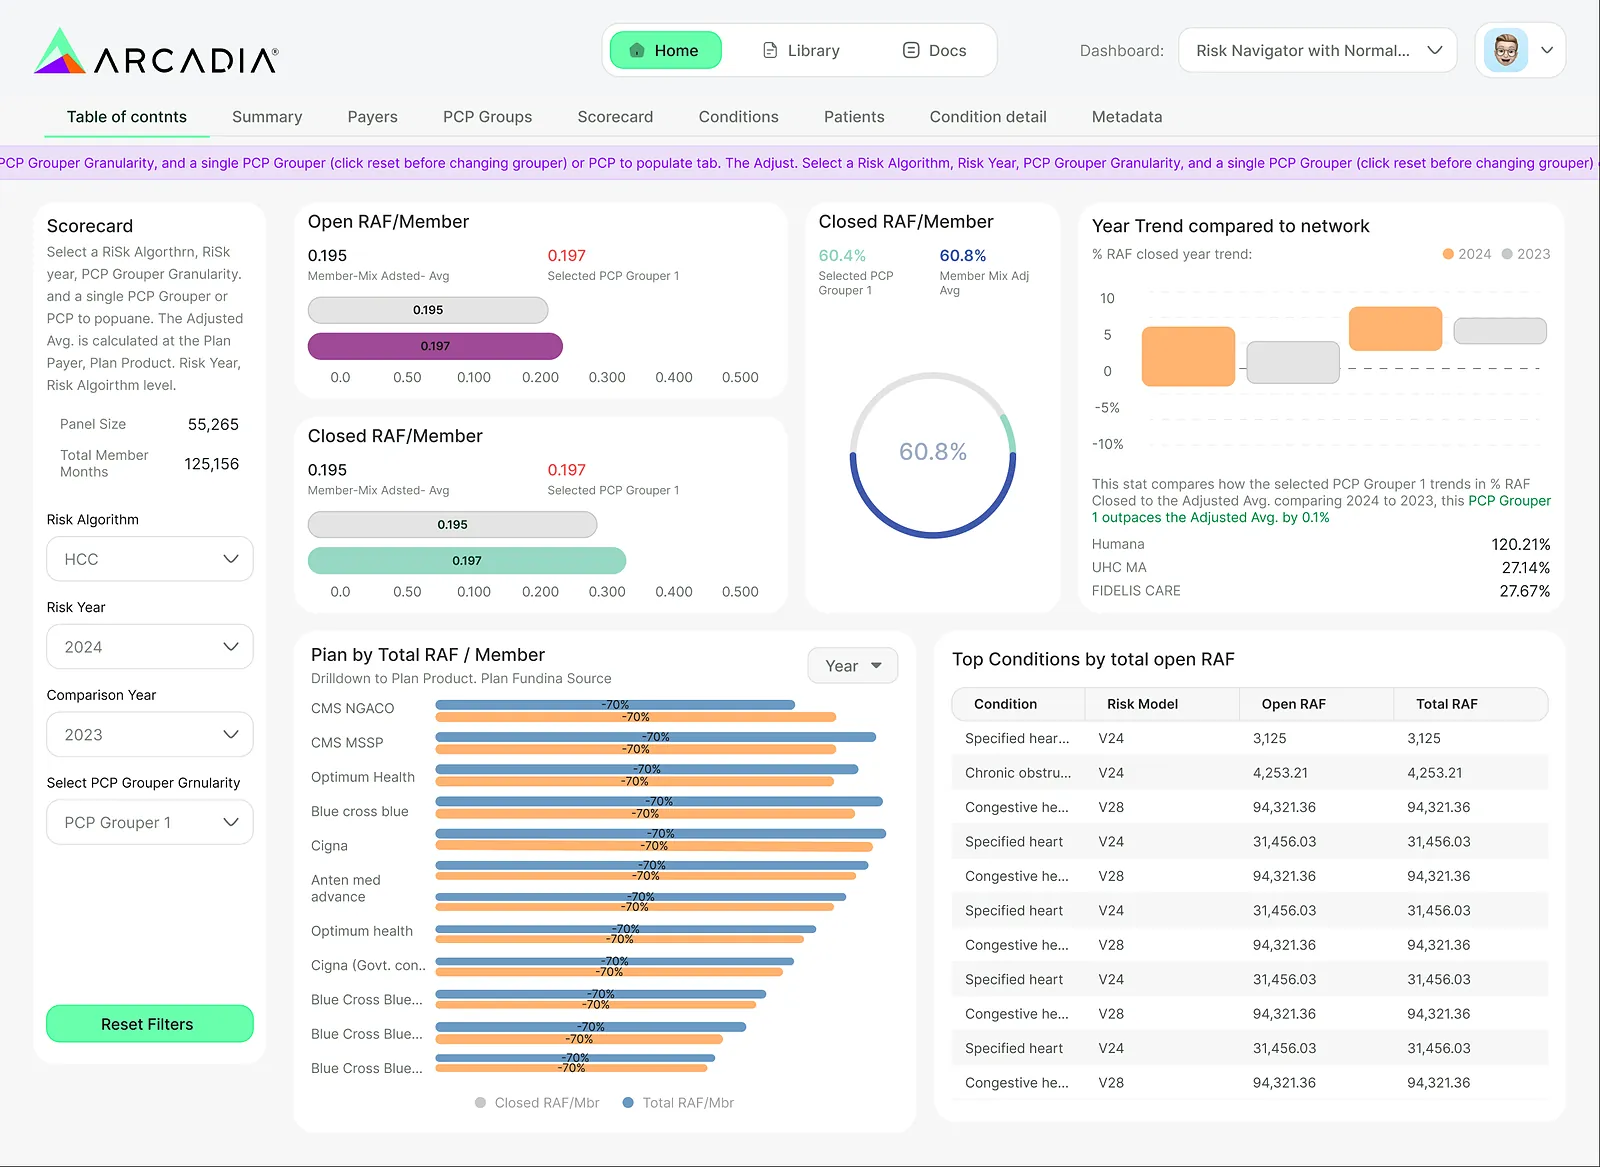This screenshot has height=1167, width=1600.
Task: Open the Year filter on plan chart
Action: 853,666
